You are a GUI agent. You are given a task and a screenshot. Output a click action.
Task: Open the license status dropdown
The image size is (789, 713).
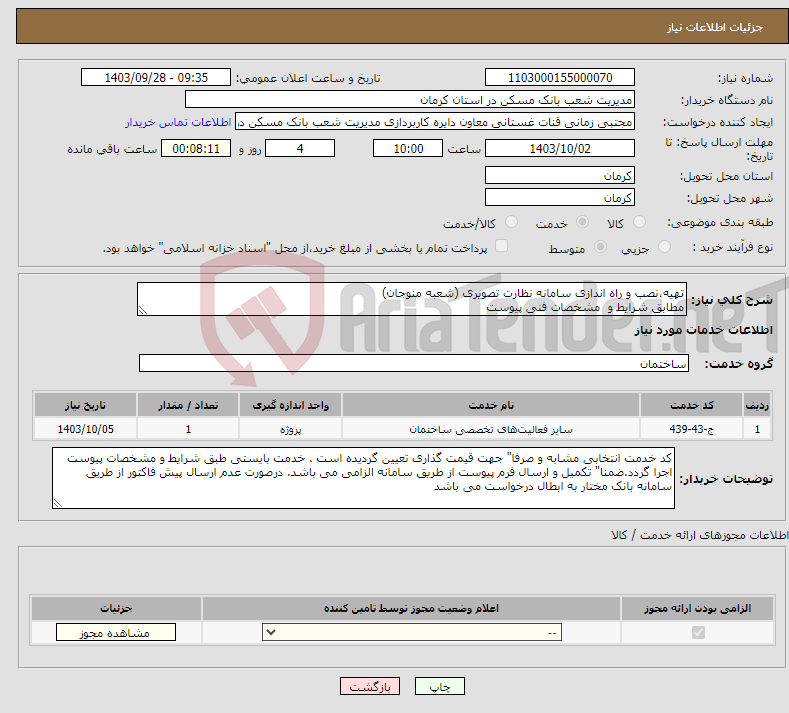[412, 632]
